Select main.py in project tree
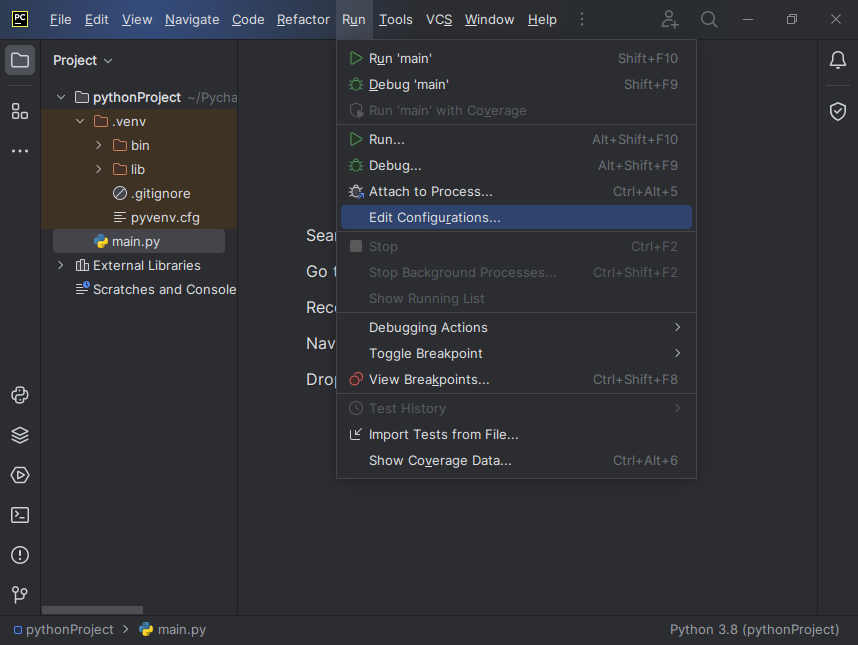The image size is (858, 645). (x=136, y=241)
